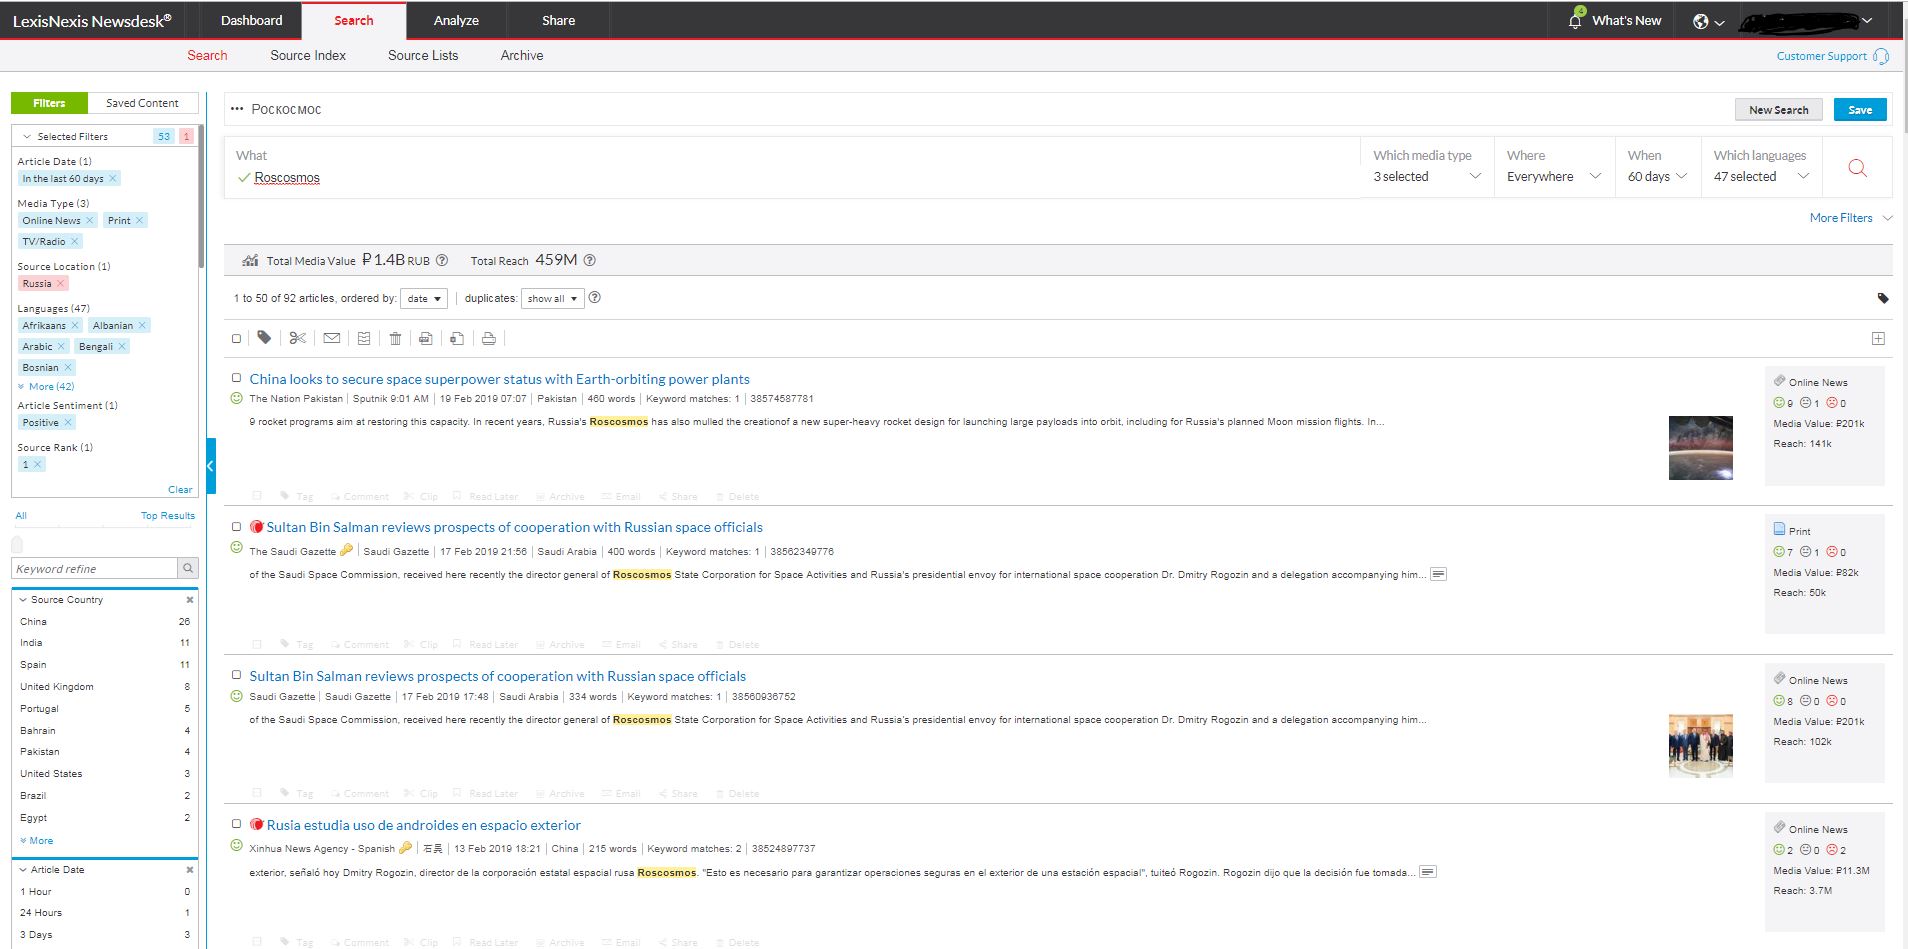Open the China looks to secure space article
1908x949 pixels.
click(499, 379)
